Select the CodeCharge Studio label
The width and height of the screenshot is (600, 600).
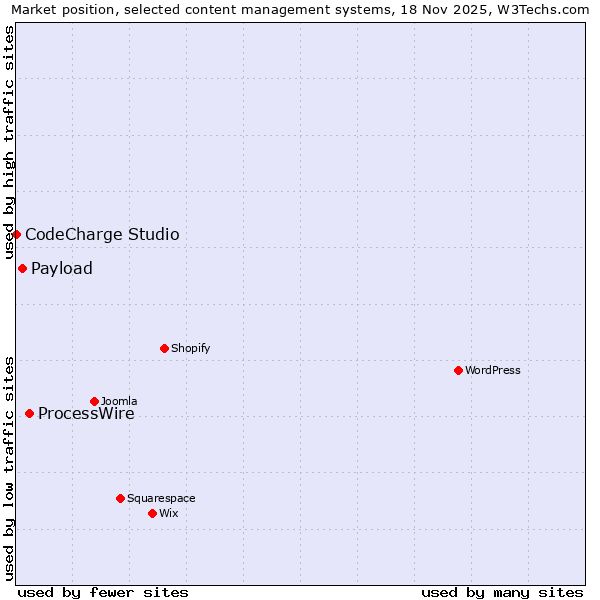(102, 234)
